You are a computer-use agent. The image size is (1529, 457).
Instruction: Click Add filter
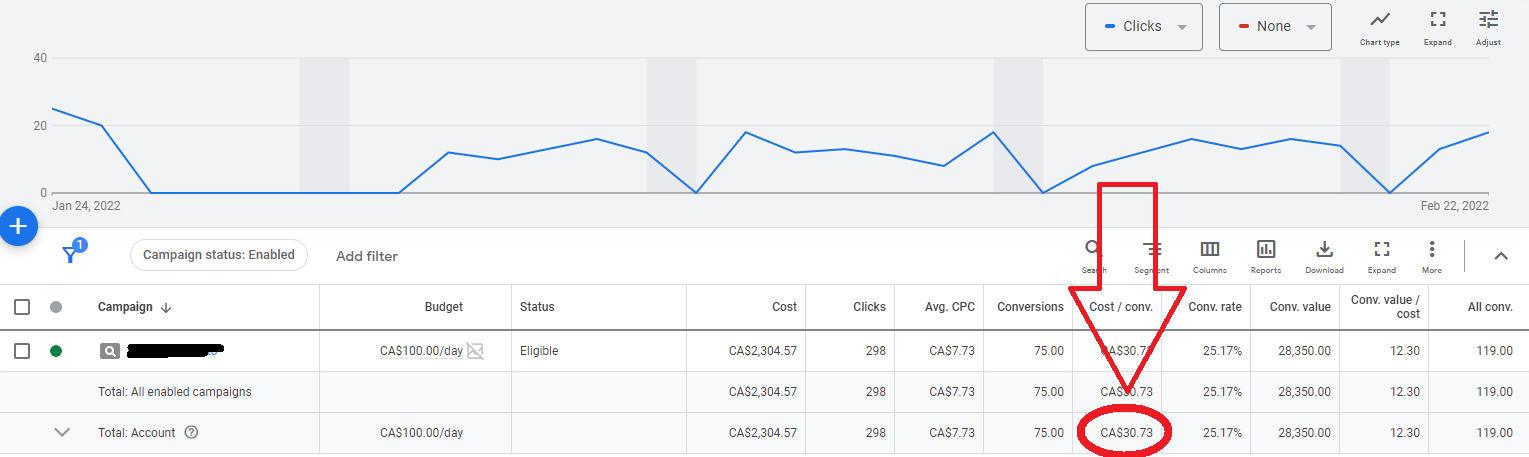[367, 256]
